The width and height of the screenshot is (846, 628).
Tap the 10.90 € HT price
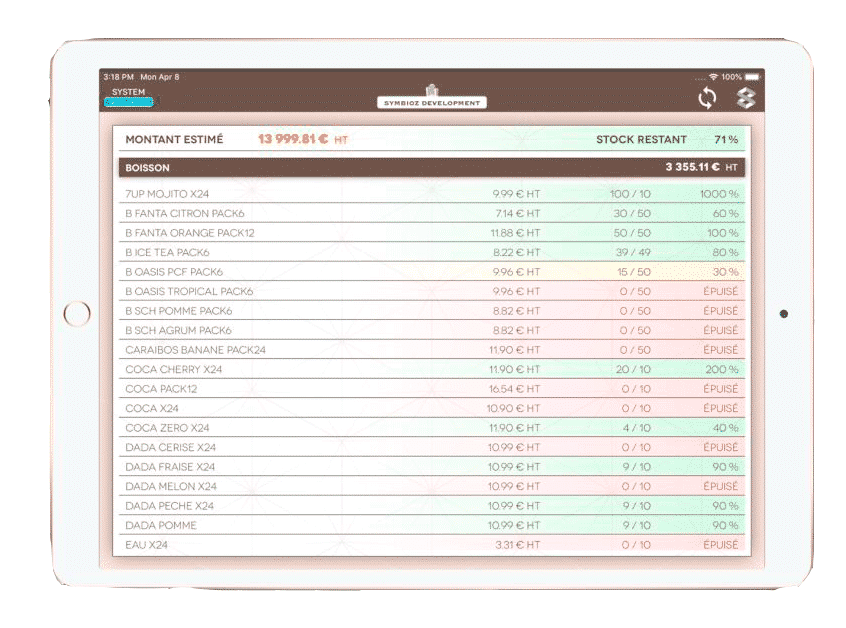pos(513,408)
